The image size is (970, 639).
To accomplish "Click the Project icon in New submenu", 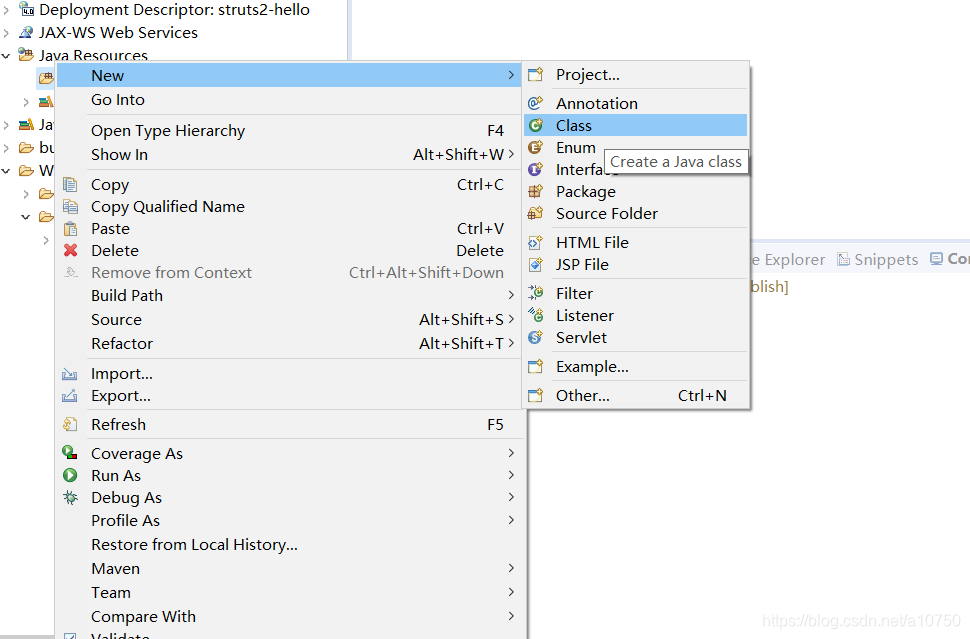I will tap(535, 75).
